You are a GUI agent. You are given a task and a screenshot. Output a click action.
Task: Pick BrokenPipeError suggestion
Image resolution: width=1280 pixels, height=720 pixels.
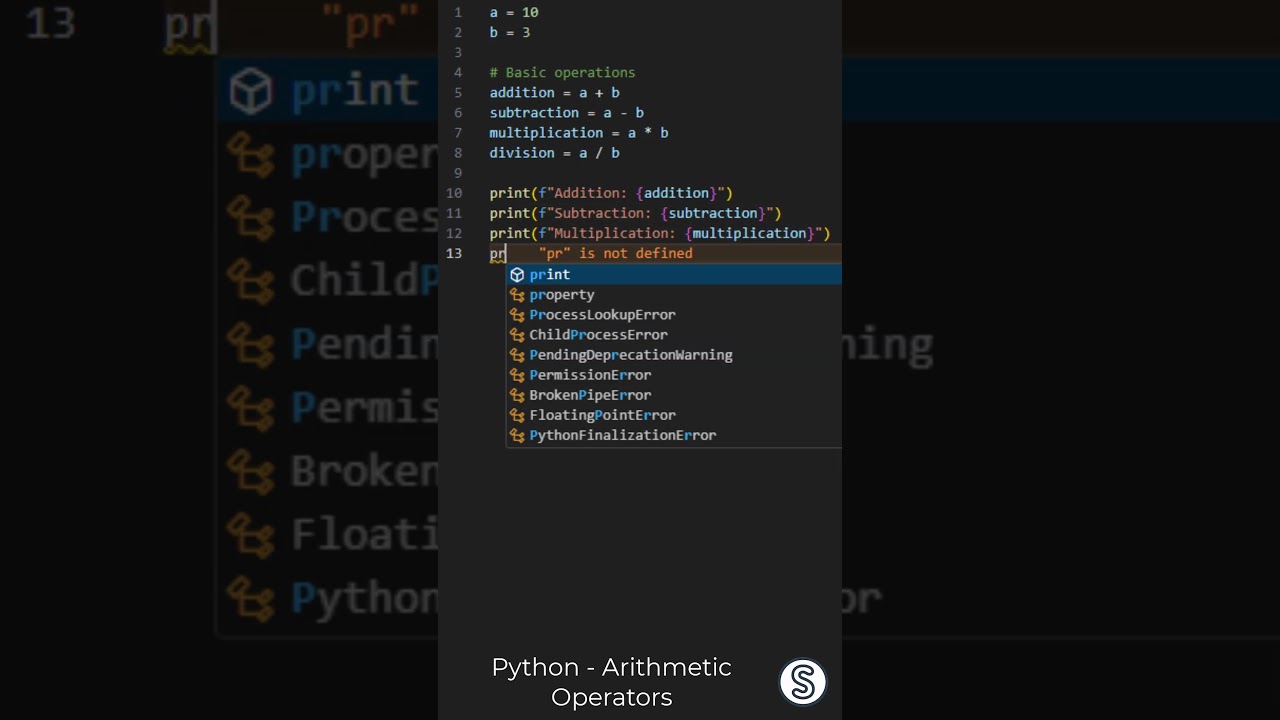(674, 394)
